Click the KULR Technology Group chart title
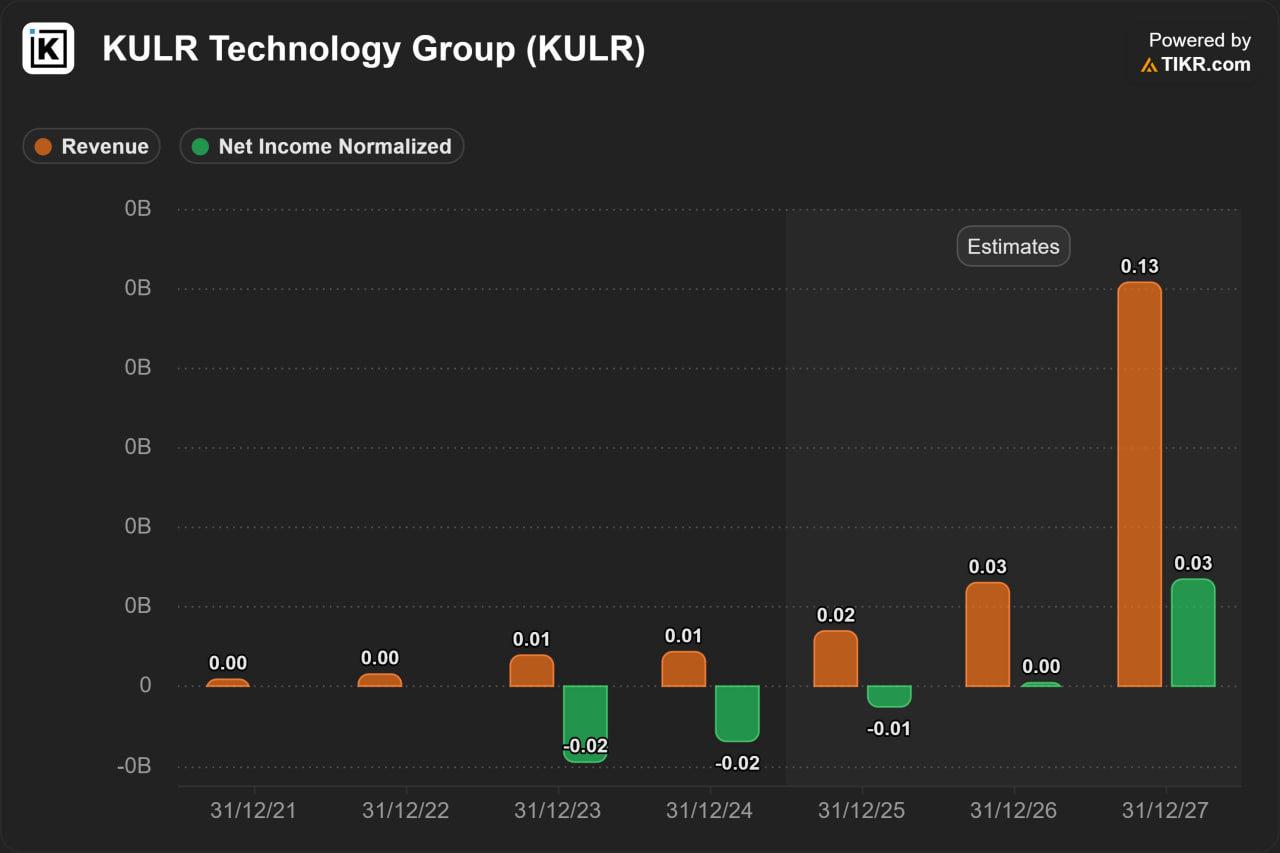Viewport: 1280px width, 853px height. pyautogui.click(x=373, y=49)
